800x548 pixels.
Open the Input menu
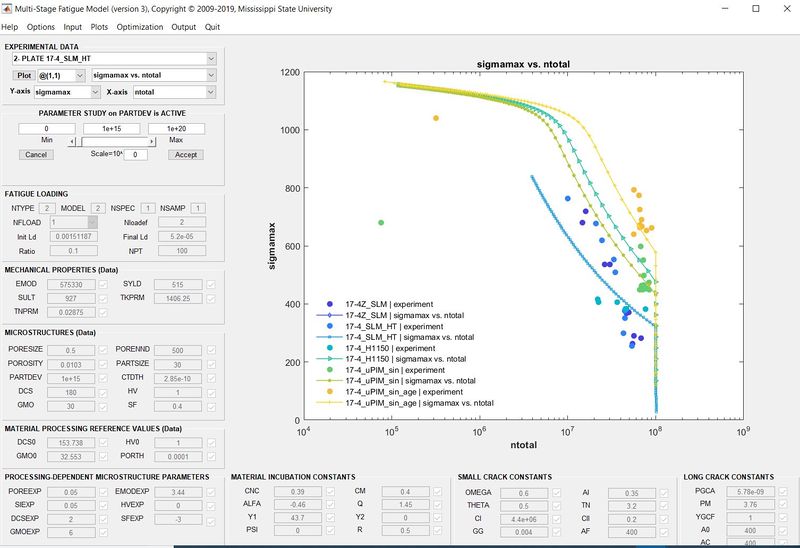[x=72, y=27]
